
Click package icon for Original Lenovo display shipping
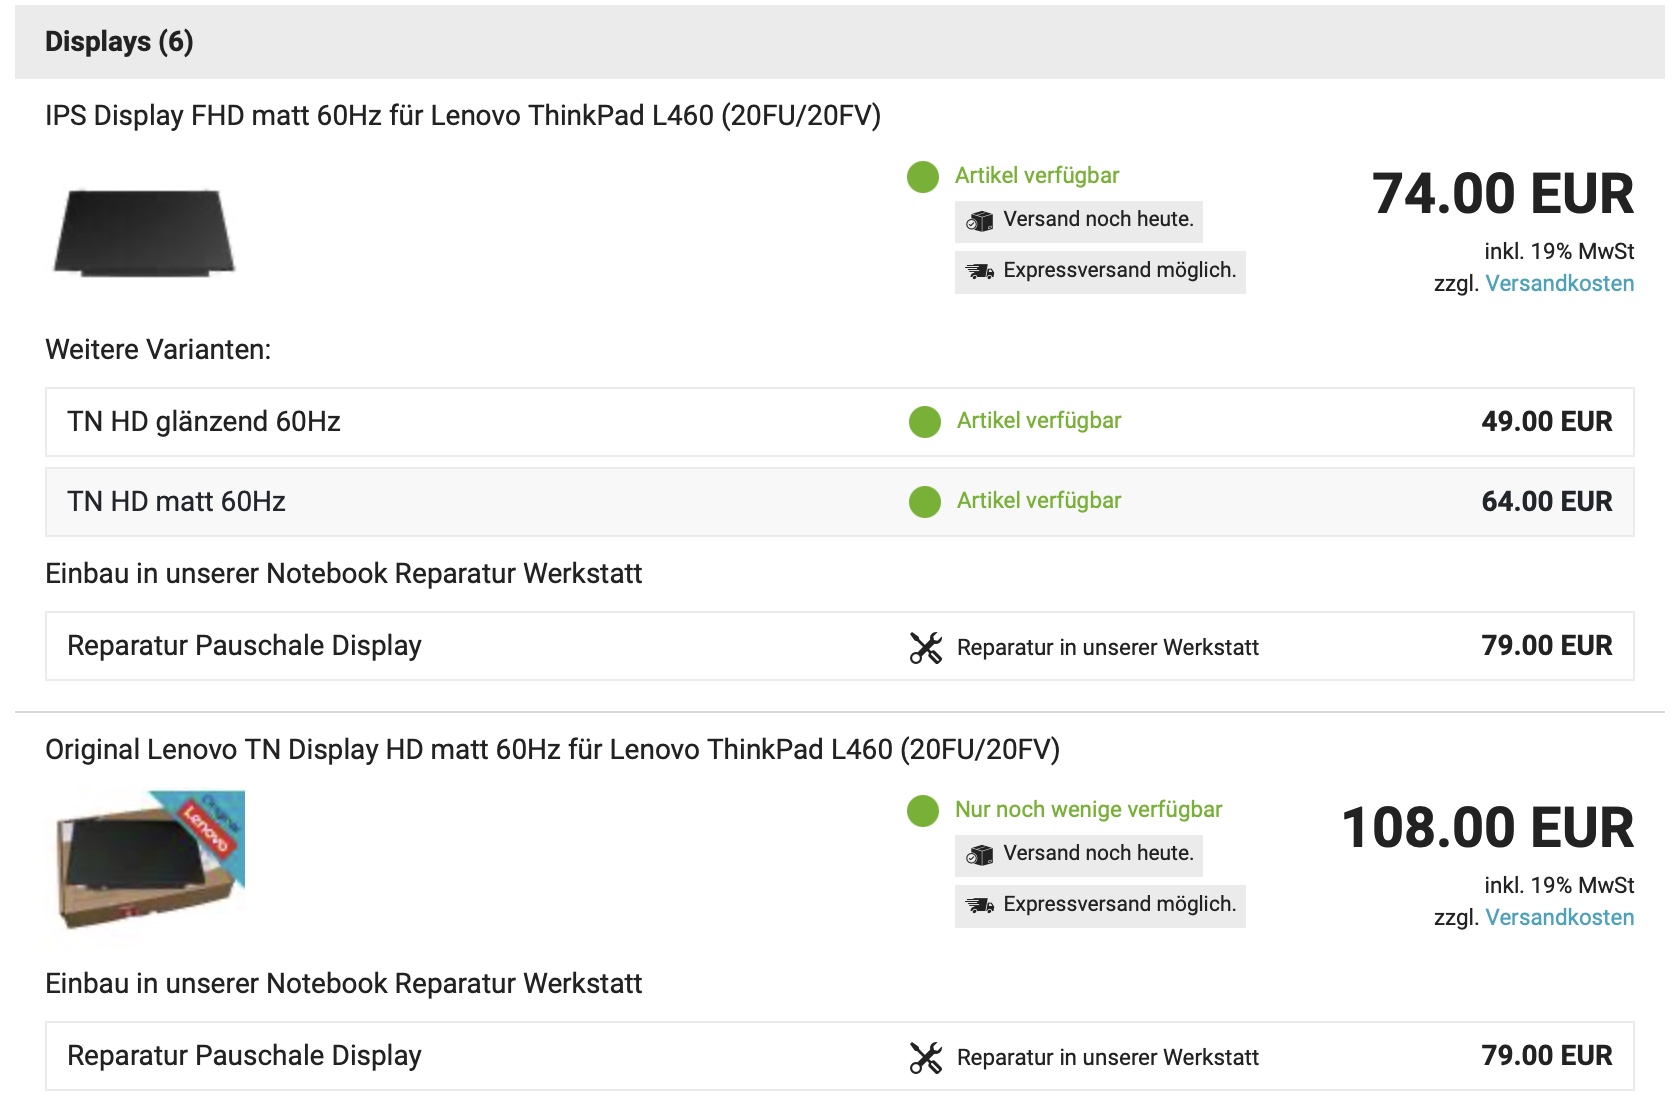click(x=980, y=855)
